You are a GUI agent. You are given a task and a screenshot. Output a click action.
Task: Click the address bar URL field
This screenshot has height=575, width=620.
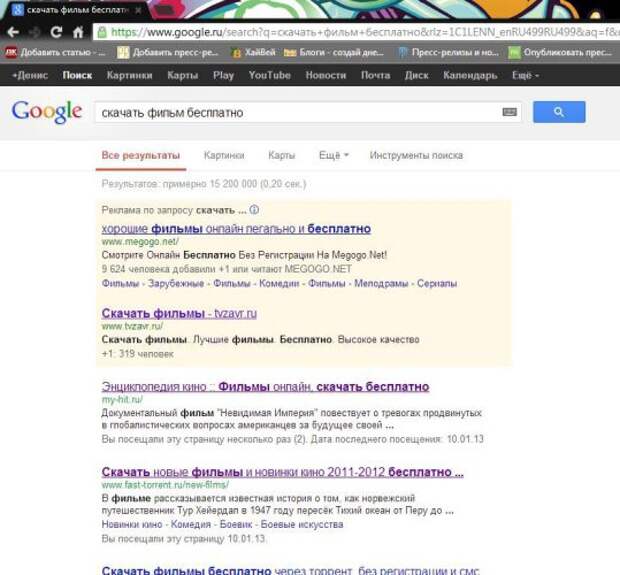point(357,32)
